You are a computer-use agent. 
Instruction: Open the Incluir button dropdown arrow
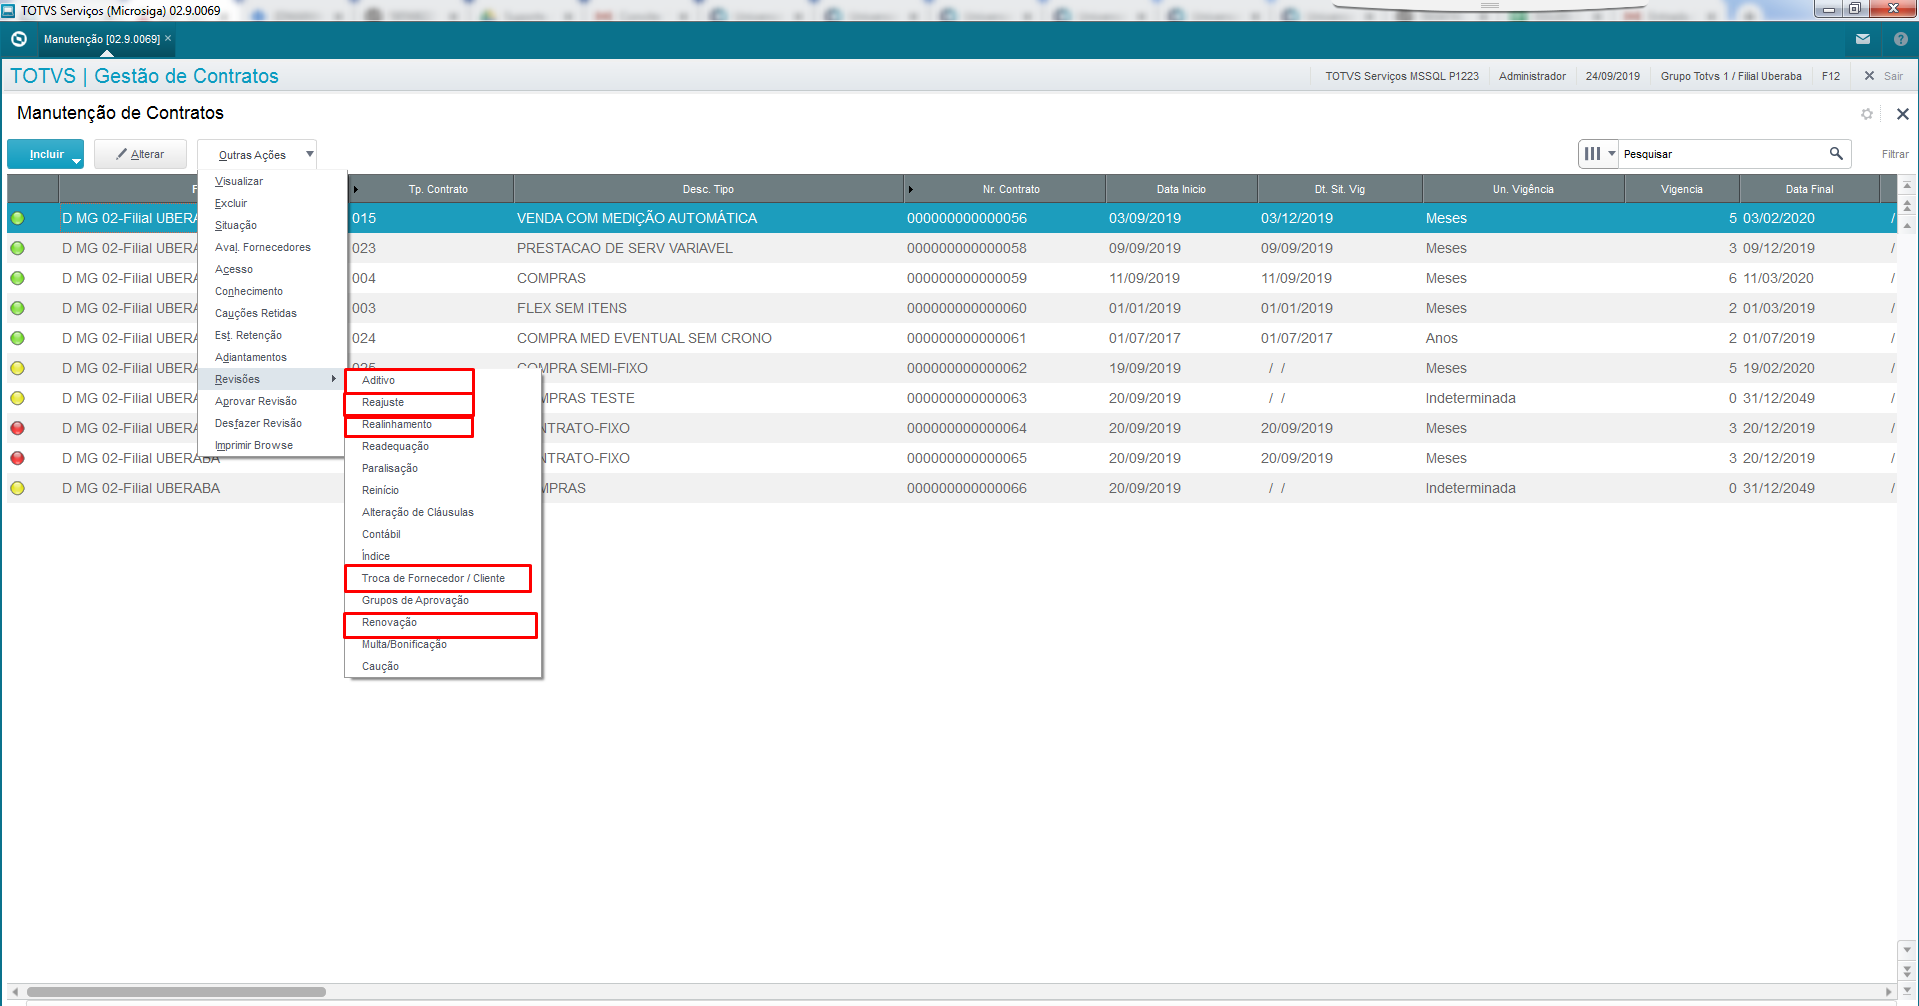77,160
